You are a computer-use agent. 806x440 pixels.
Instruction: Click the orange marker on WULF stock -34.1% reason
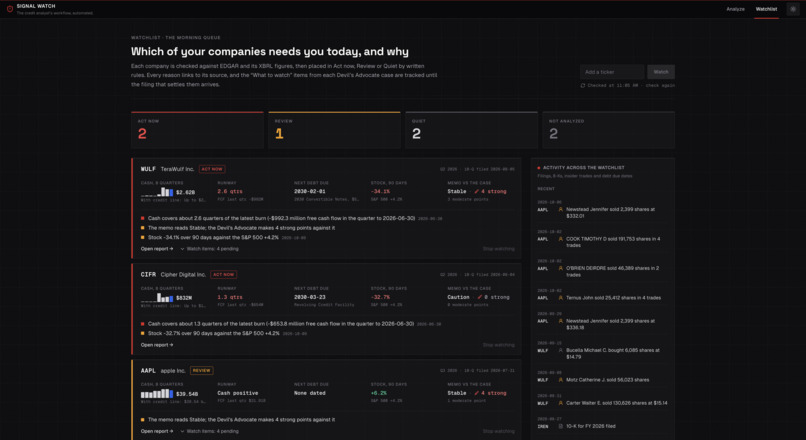point(143,237)
